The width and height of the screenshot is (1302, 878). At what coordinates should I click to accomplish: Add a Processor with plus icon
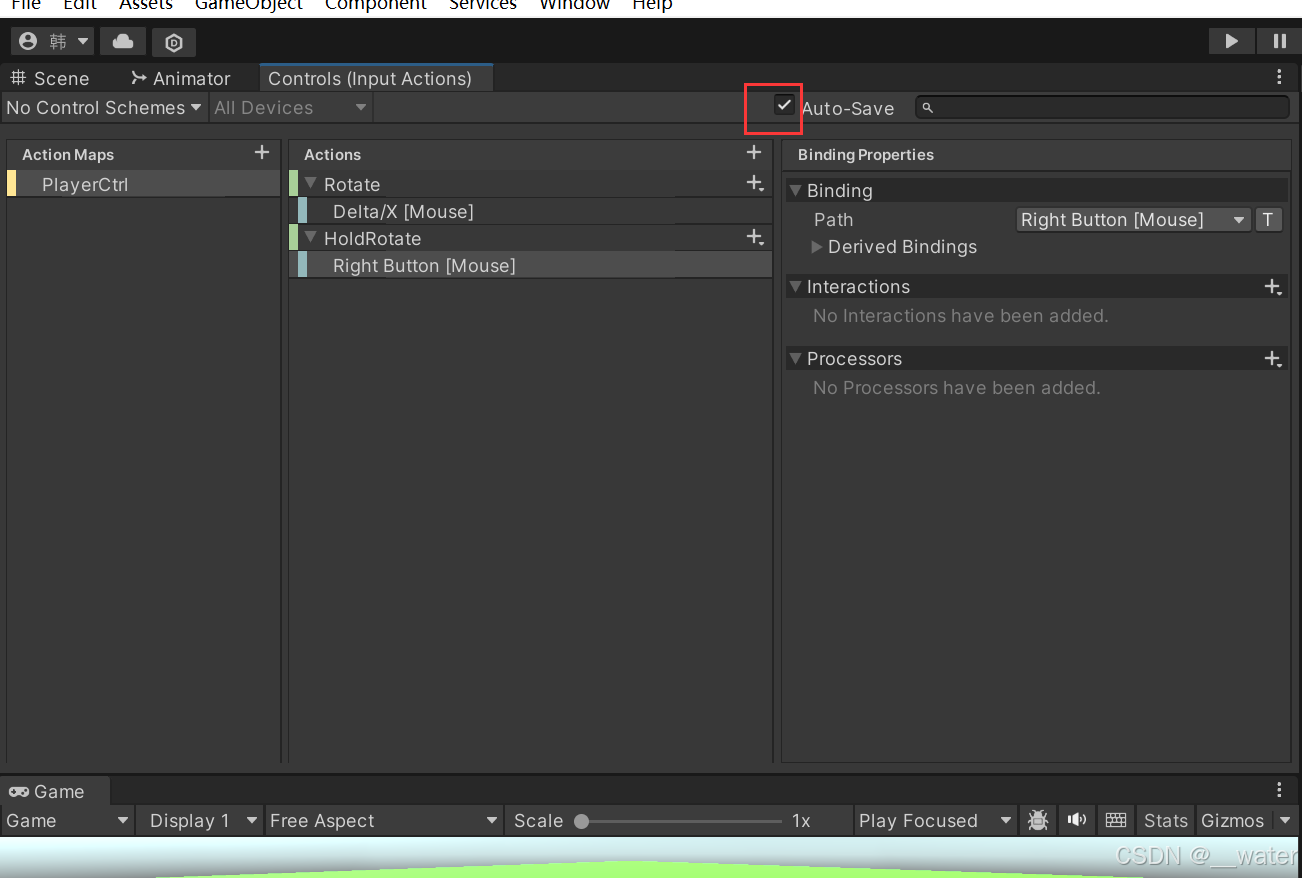[1273, 359]
